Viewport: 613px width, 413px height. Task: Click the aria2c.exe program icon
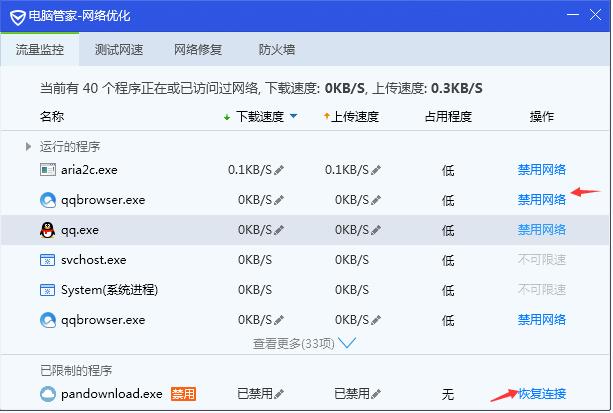coord(48,170)
